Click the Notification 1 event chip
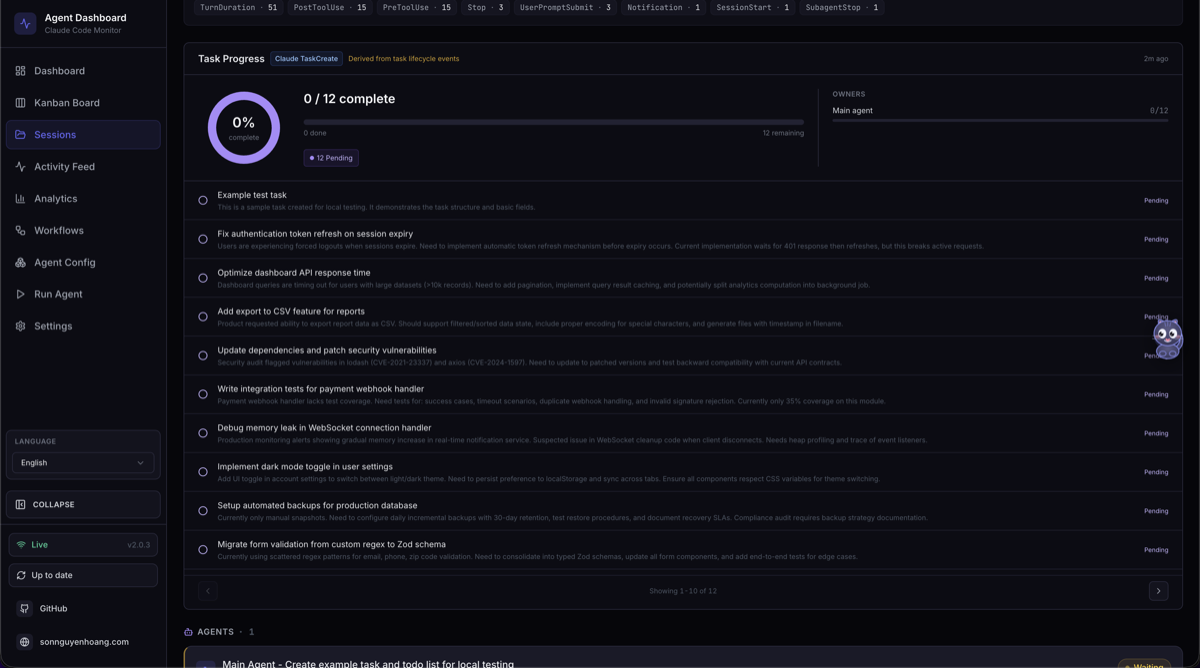Image resolution: width=1200 pixels, height=668 pixels. (x=664, y=7)
